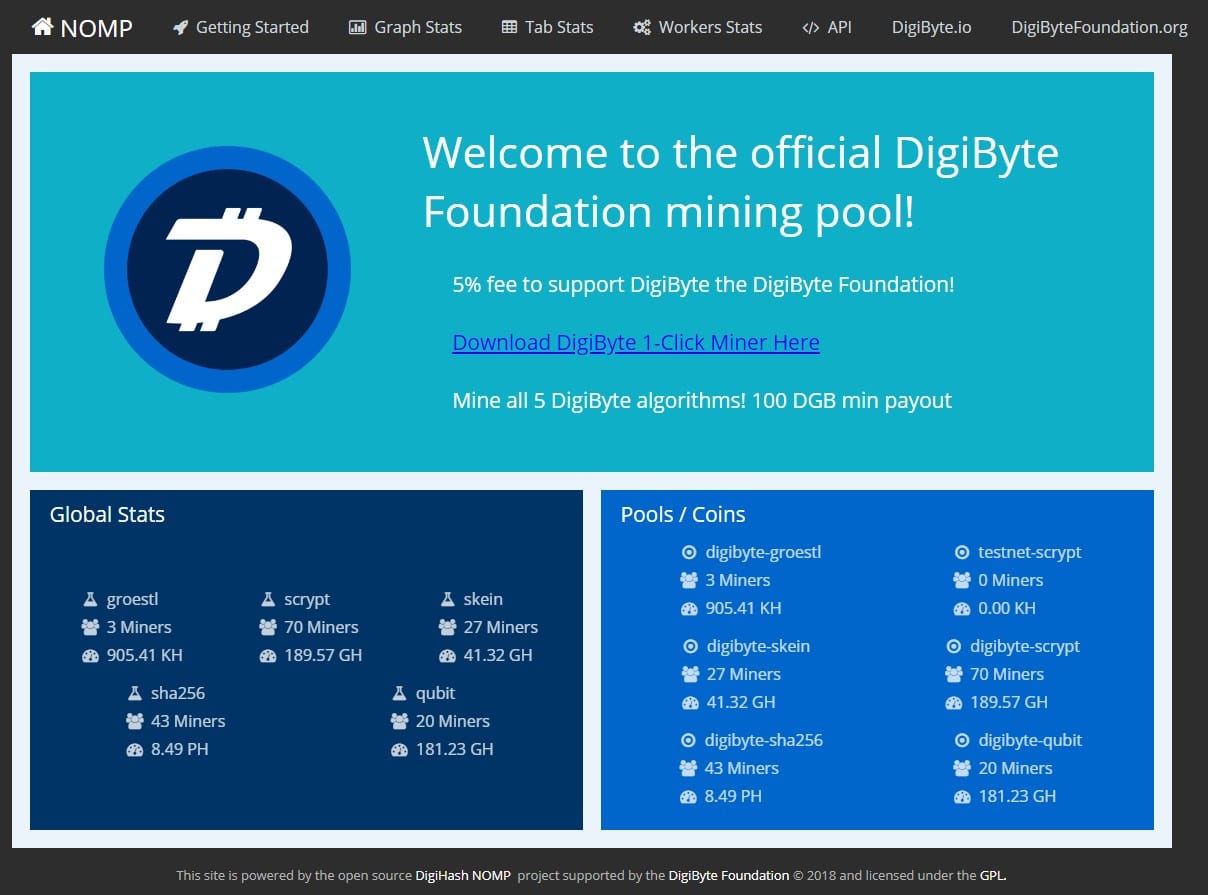Open the GPL license footer link

coord(991,875)
